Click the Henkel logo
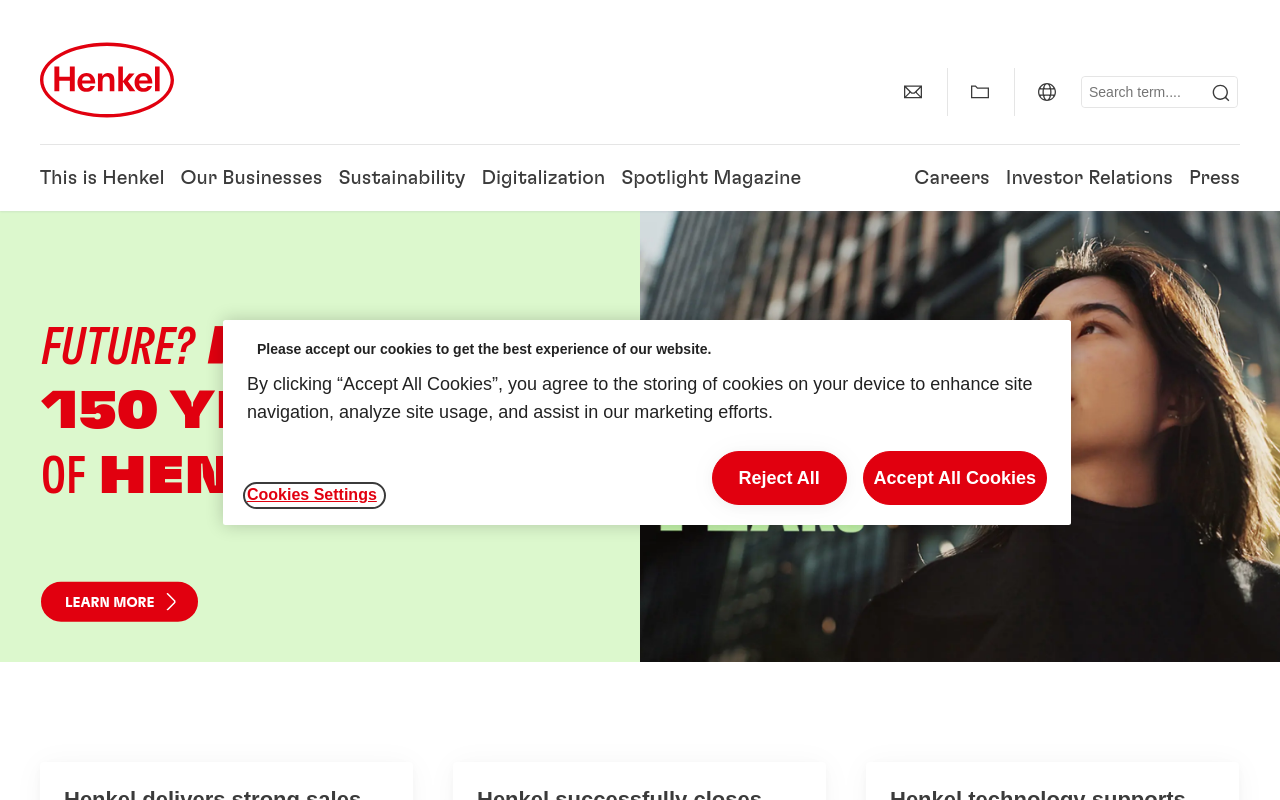This screenshot has height=800, width=1280. click(107, 80)
